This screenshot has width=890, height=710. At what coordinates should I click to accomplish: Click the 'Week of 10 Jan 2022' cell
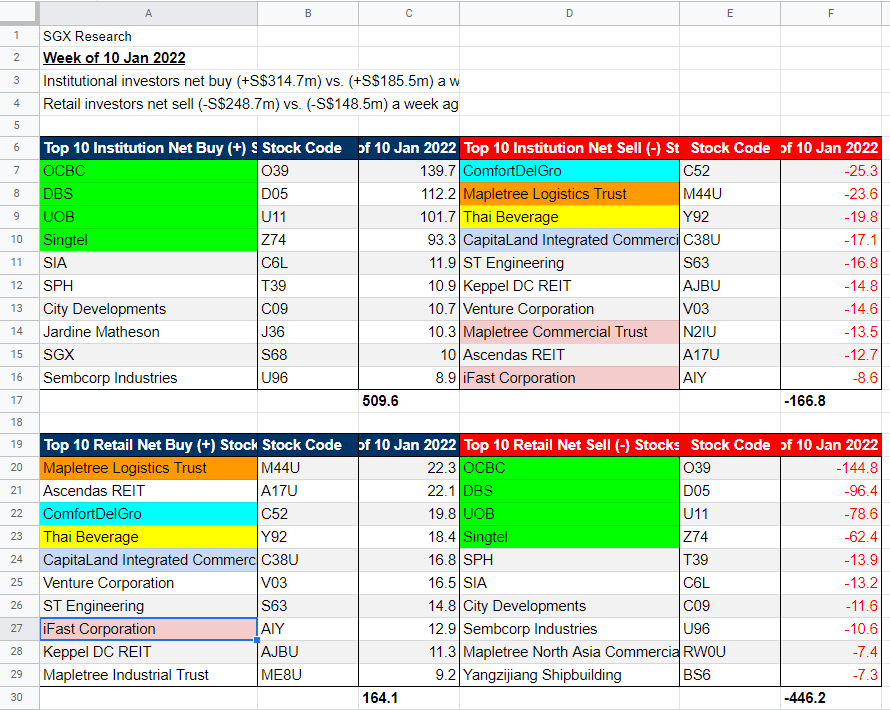pyautogui.click(x=149, y=58)
